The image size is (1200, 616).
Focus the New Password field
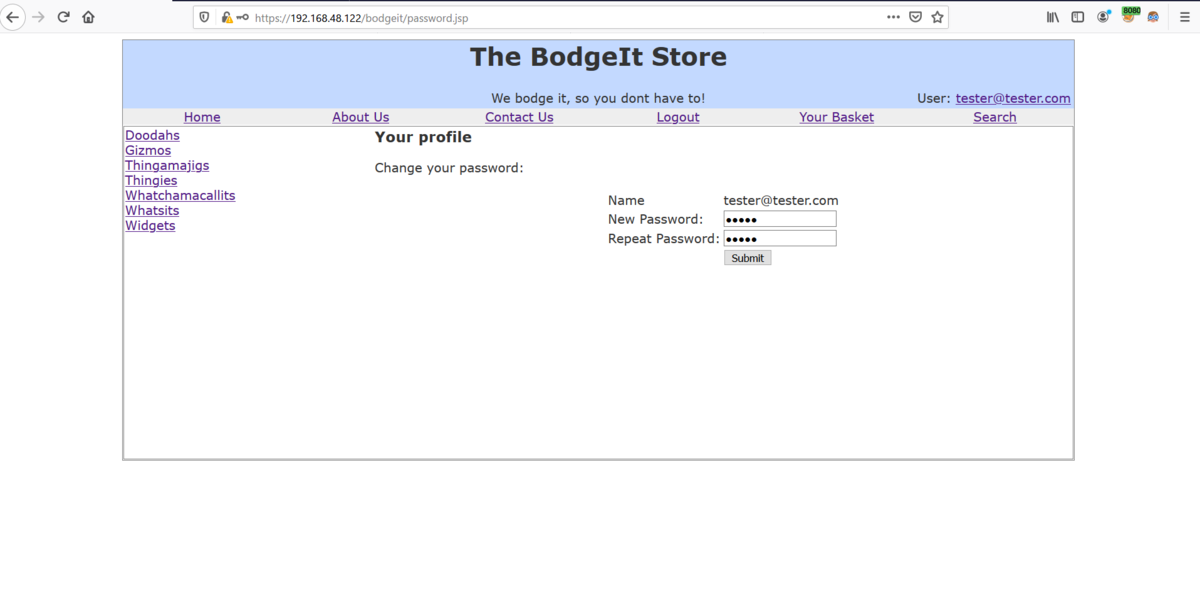780,219
